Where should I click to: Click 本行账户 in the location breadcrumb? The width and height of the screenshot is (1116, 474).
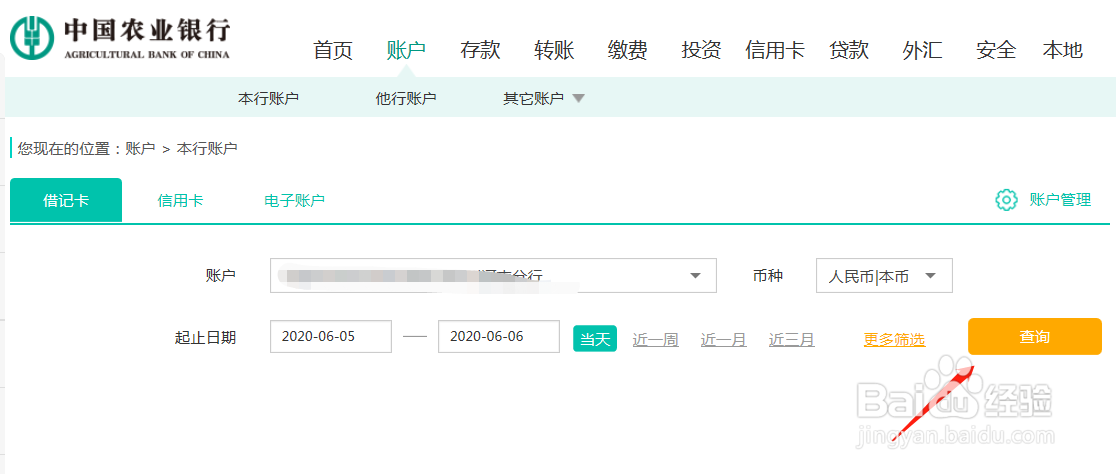(x=207, y=149)
